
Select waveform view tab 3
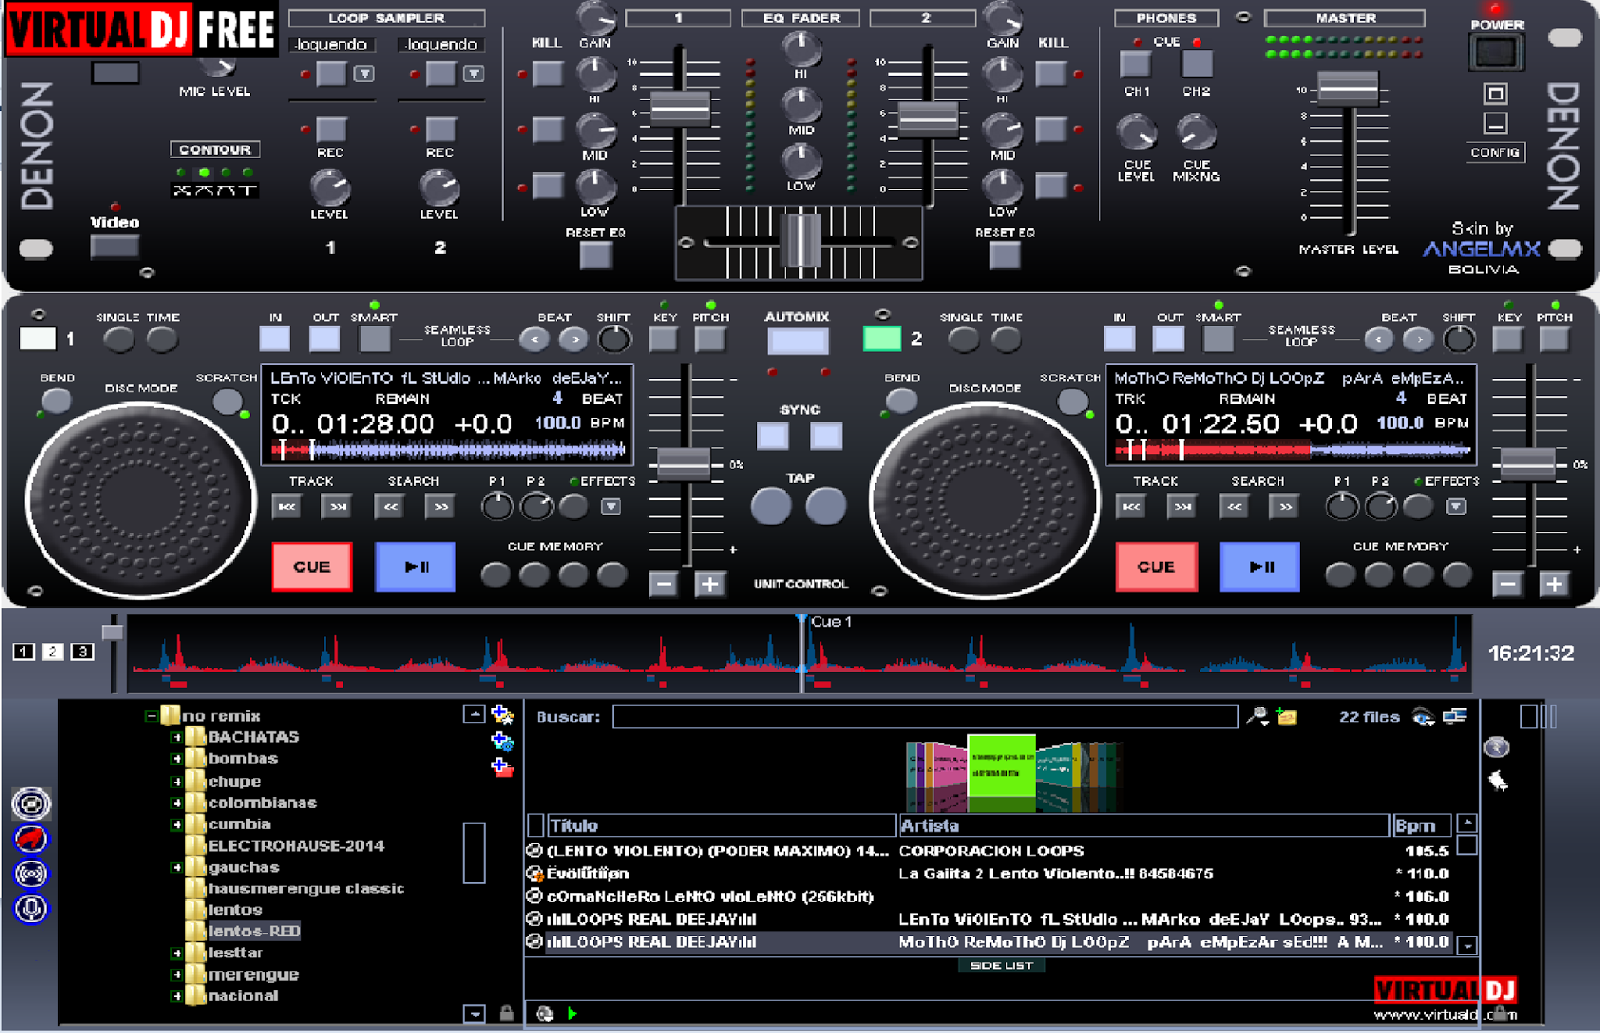(x=83, y=652)
